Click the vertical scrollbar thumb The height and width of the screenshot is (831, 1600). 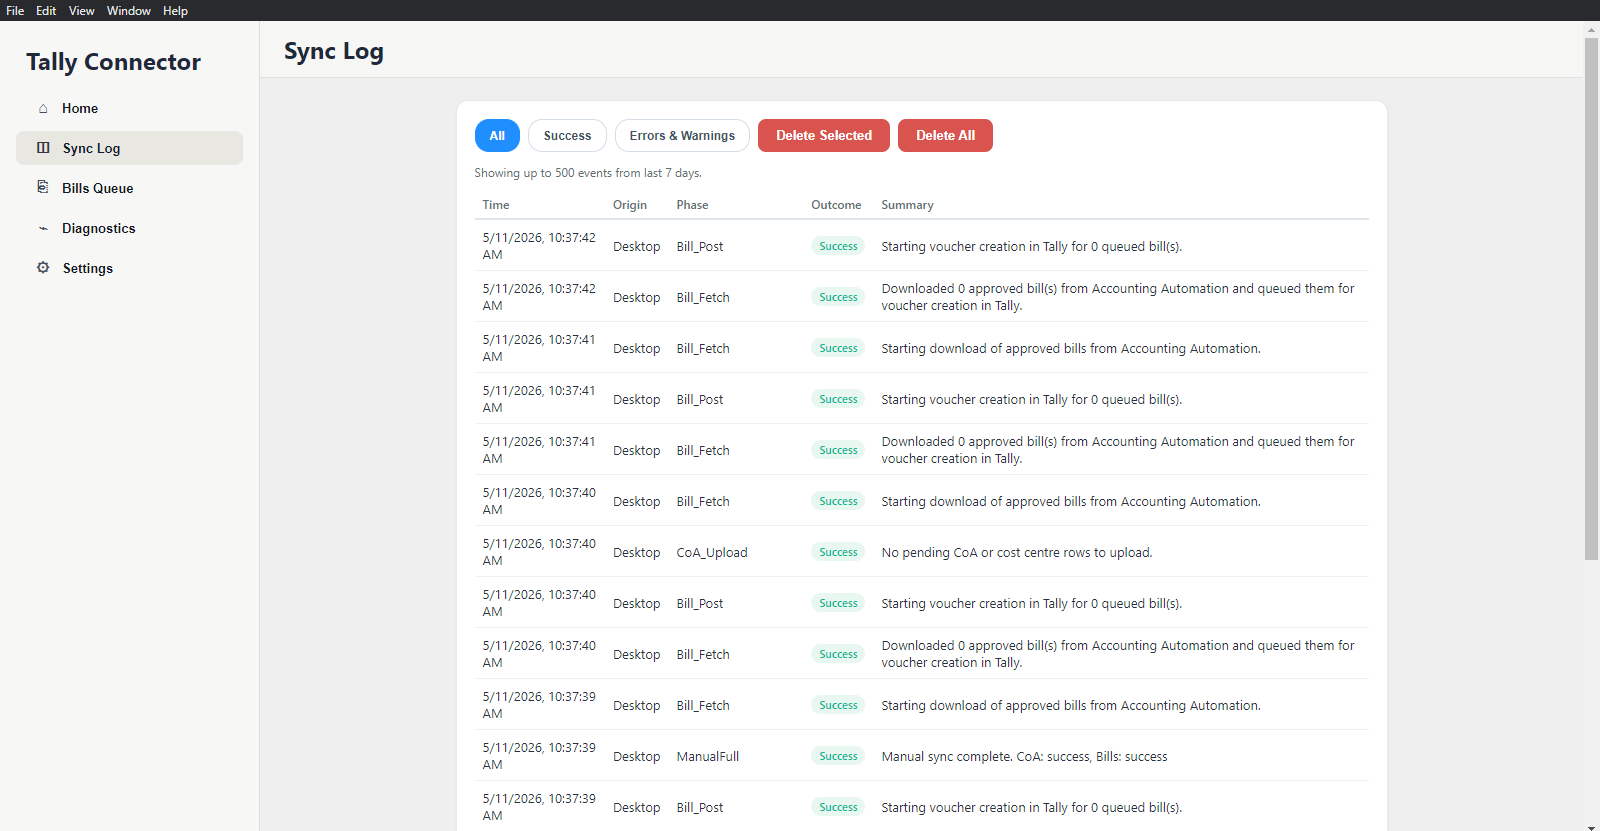click(x=1591, y=298)
